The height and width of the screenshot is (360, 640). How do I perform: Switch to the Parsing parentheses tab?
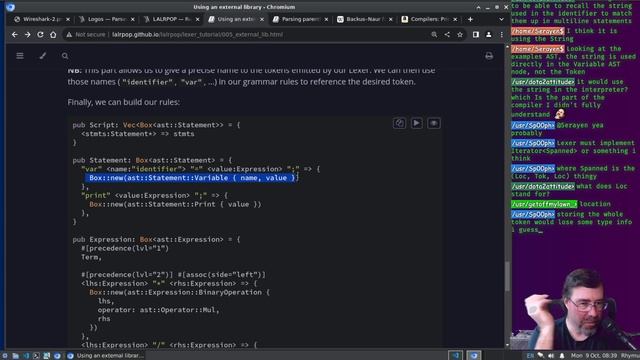300,19
